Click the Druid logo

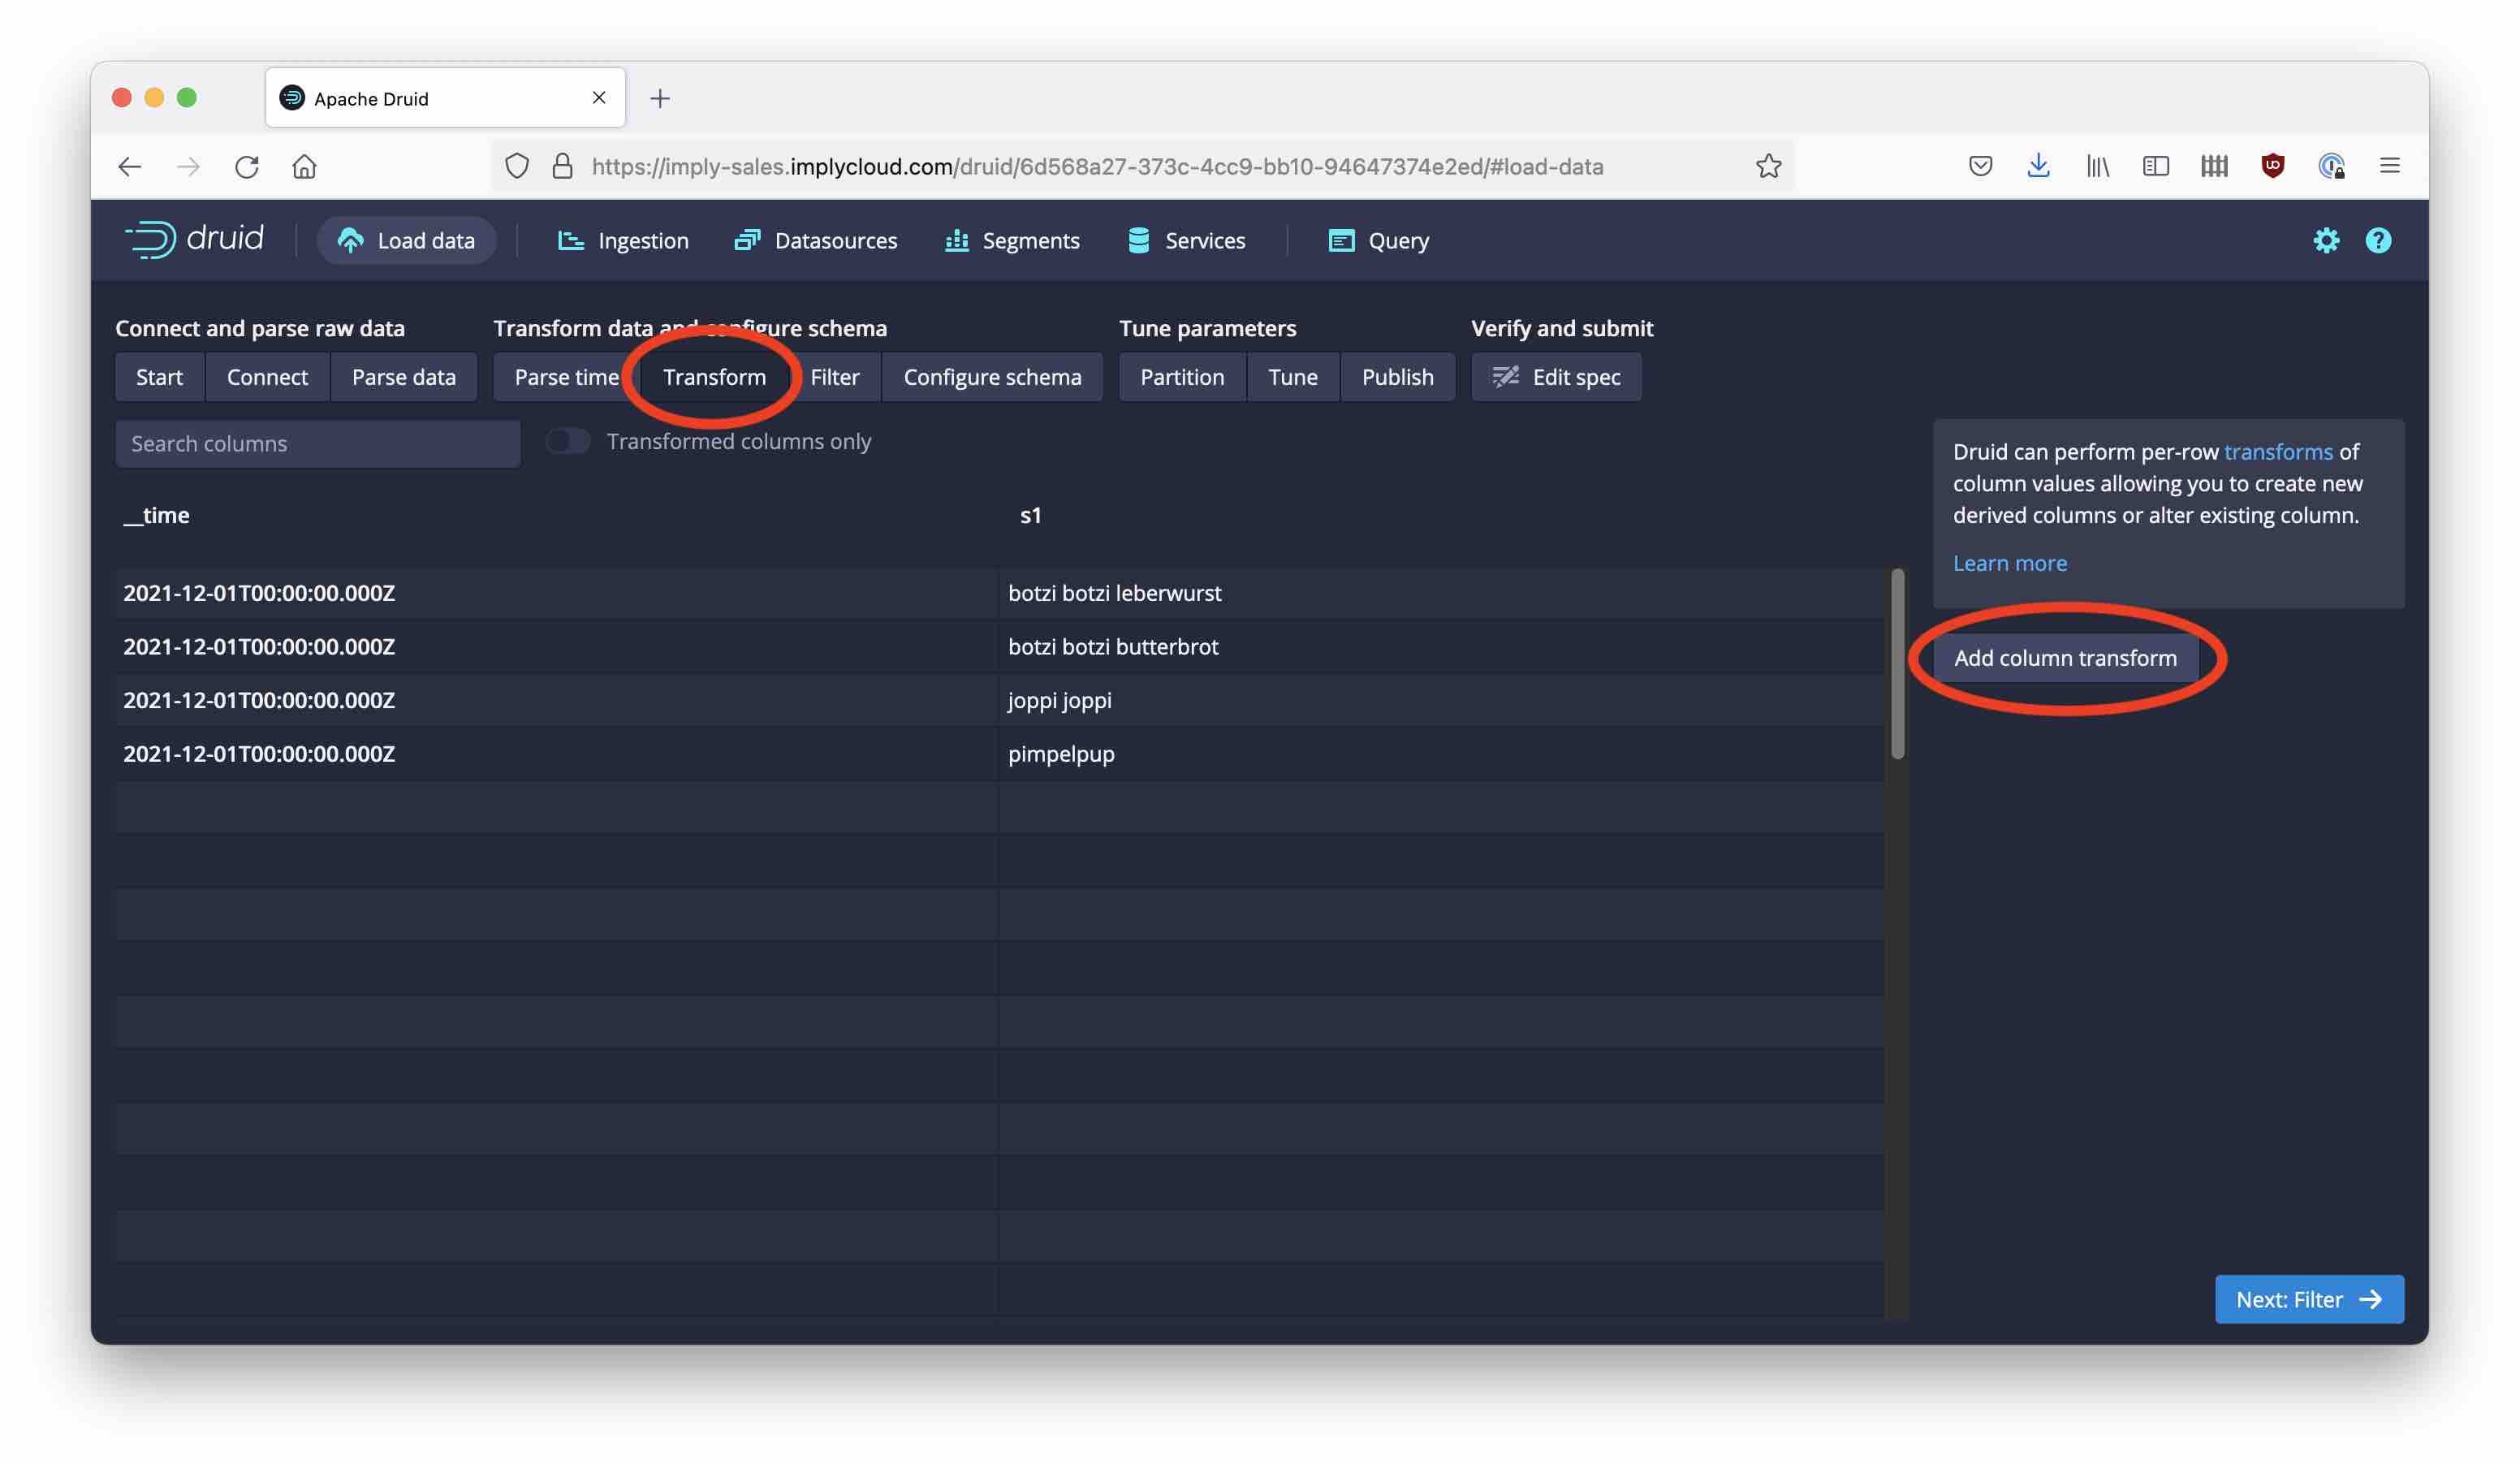click(195, 239)
